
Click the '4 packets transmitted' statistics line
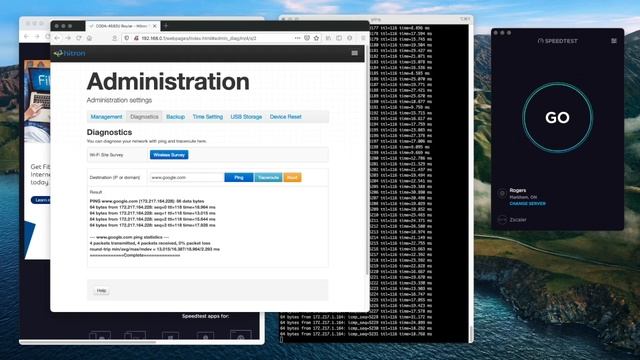click(150, 243)
